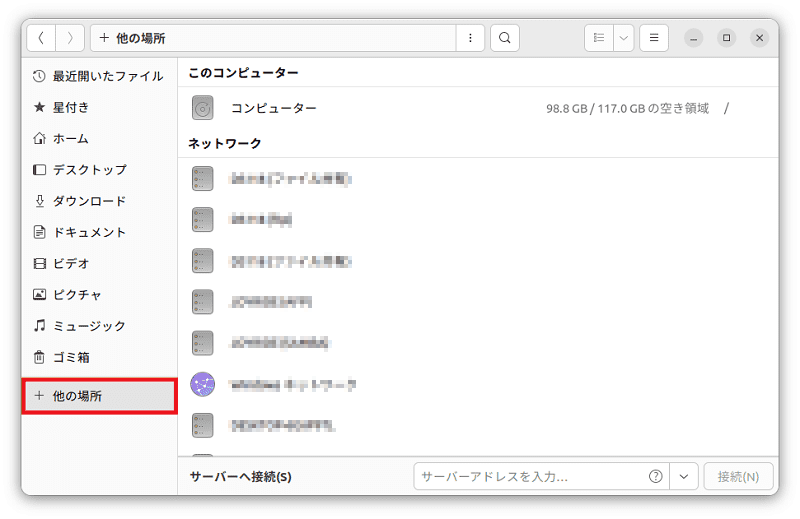Image resolution: width=800 pixels, height=519 pixels.
Task: Click the house icon beside ホーム
Action: point(39,138)
